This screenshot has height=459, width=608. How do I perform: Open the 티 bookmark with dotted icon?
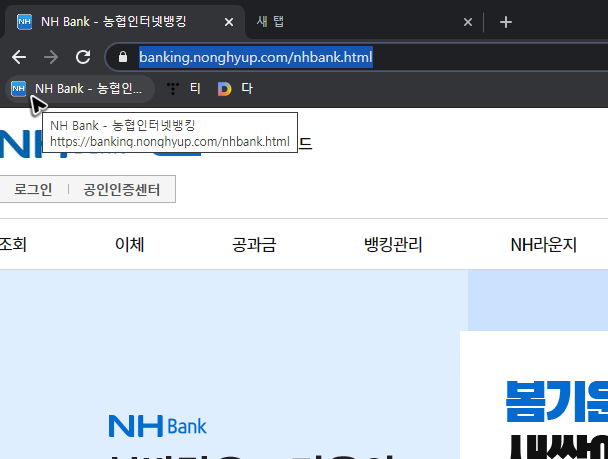click(183, 89)
